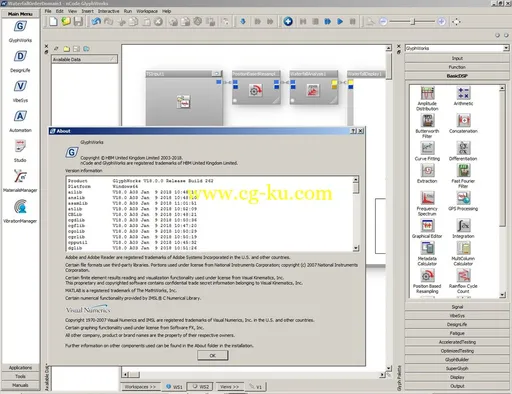Expand the Display palette section

pos(457,377)
